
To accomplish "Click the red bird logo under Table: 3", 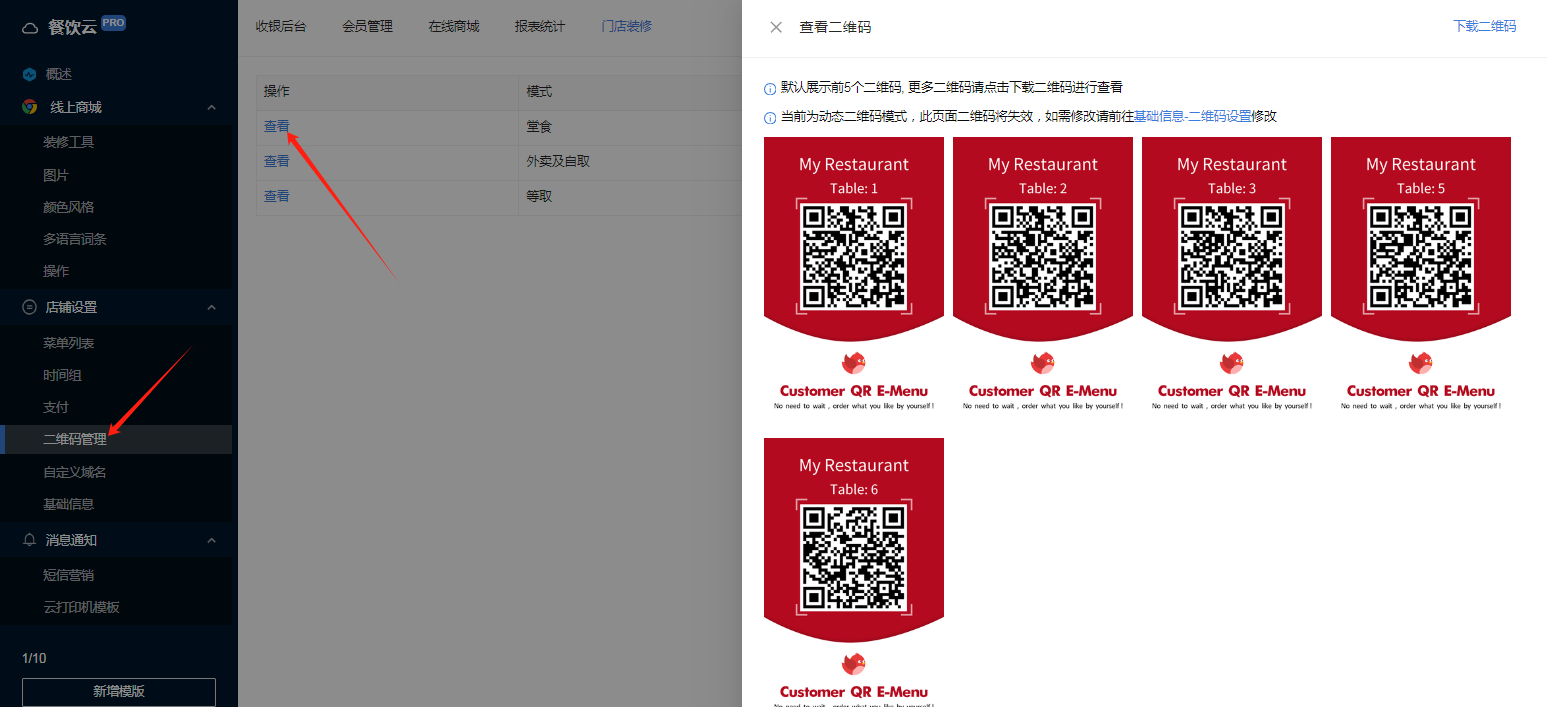I will click(x=1231, y=363).
